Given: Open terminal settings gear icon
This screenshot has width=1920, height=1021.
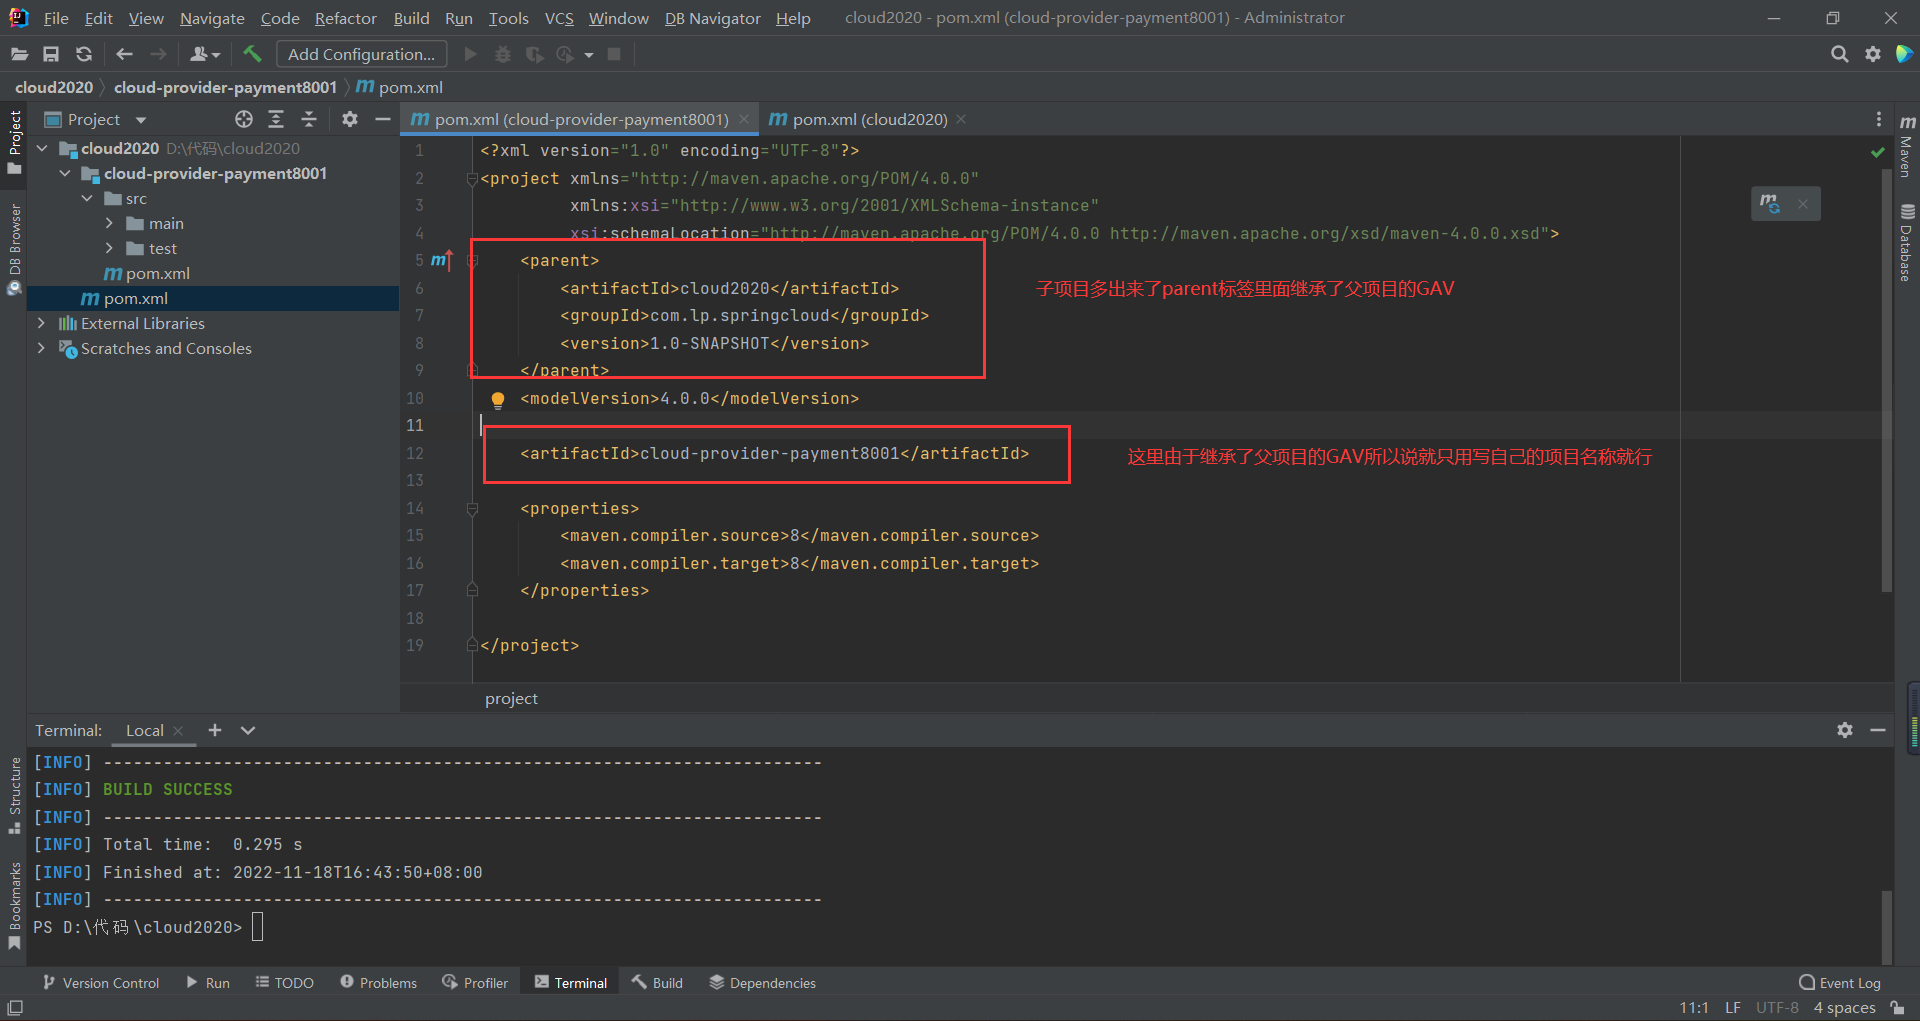Looking at the screenshot, I should pyautogui.click(x=1845, y=730).
